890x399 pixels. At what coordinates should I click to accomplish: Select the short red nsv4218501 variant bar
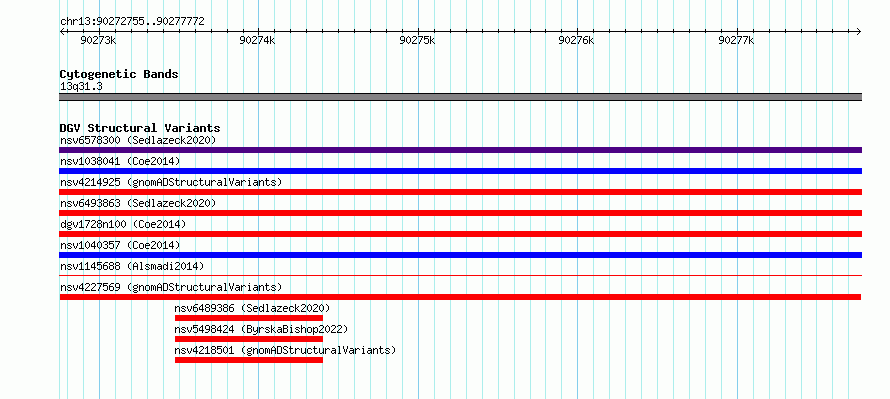point(249,360)
